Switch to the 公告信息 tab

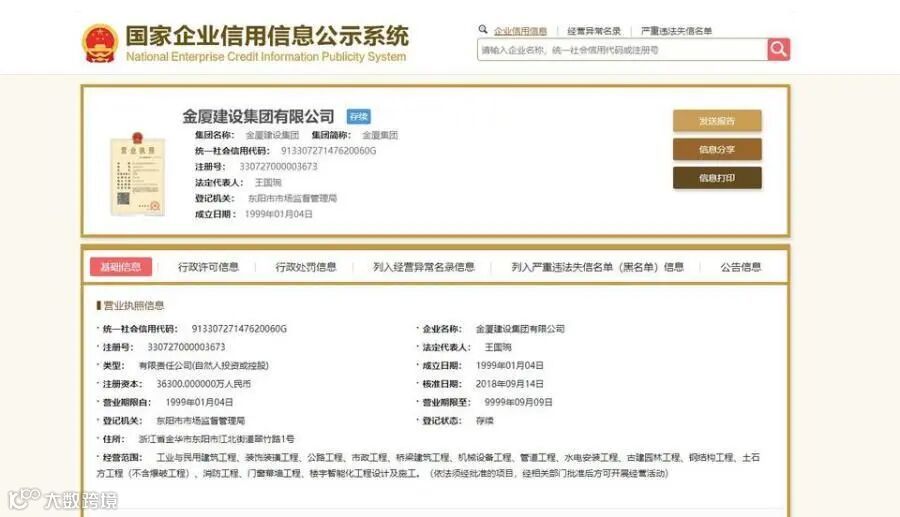[740, 267]
